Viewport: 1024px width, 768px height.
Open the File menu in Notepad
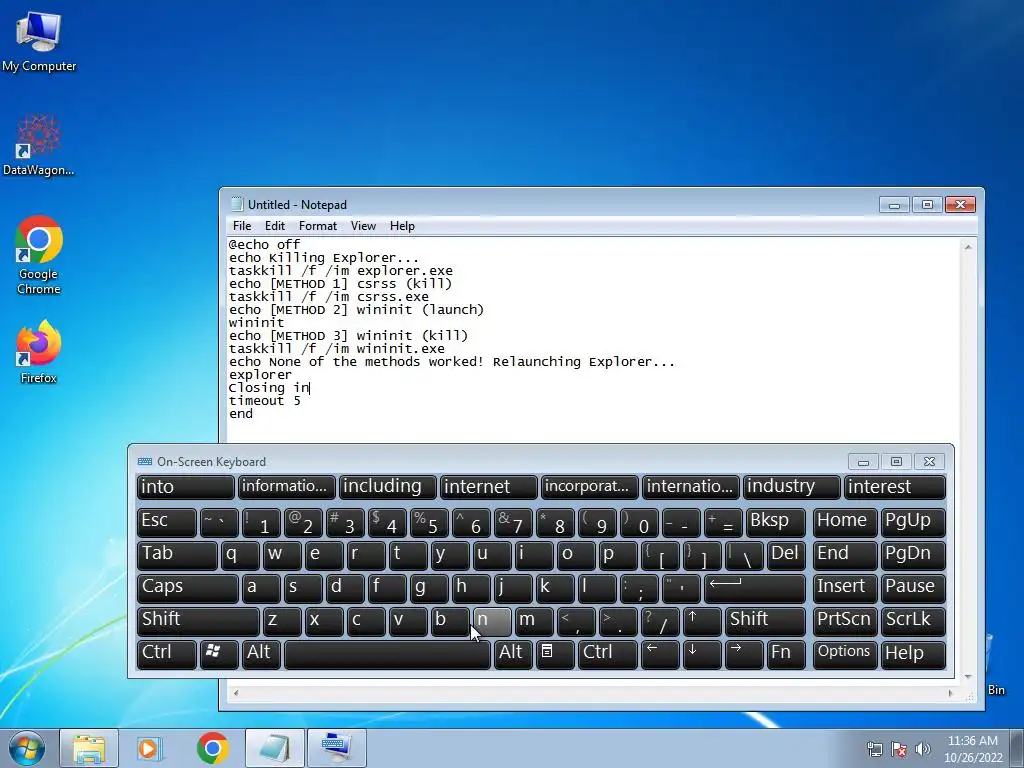(x=242, y=226)
